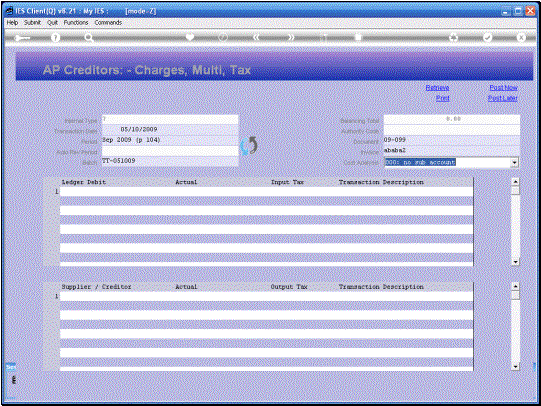This screenshot has height=406, width=541.
Task: Click the round X cancel toolbar icon
Action: click(521, 37)
